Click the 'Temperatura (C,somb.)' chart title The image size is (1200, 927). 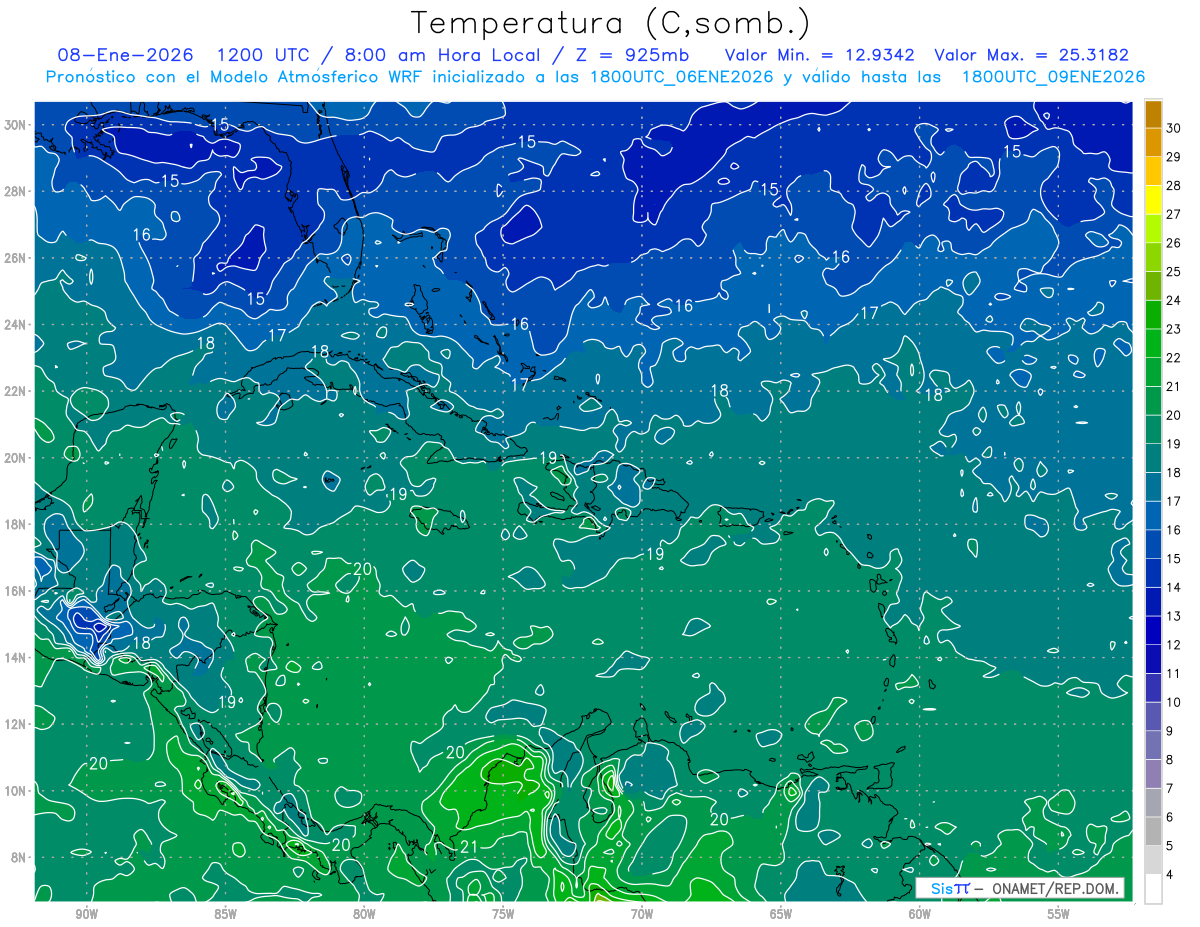point(610,23)
